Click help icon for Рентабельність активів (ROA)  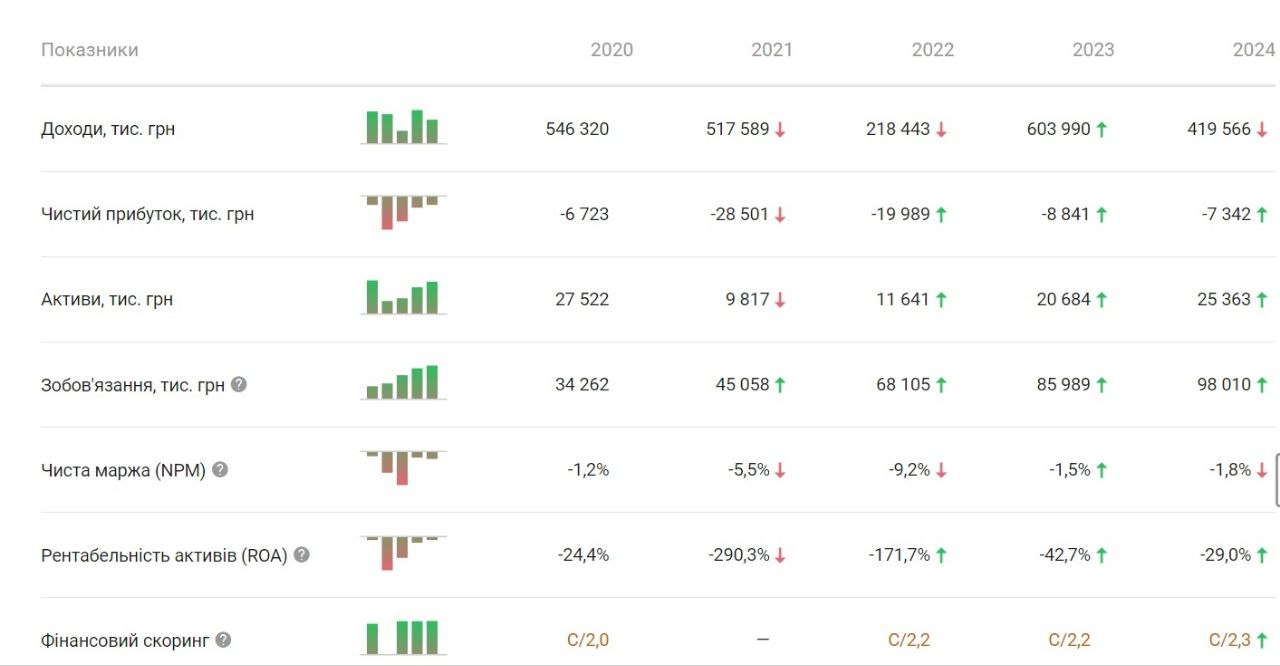coord(301,554)
